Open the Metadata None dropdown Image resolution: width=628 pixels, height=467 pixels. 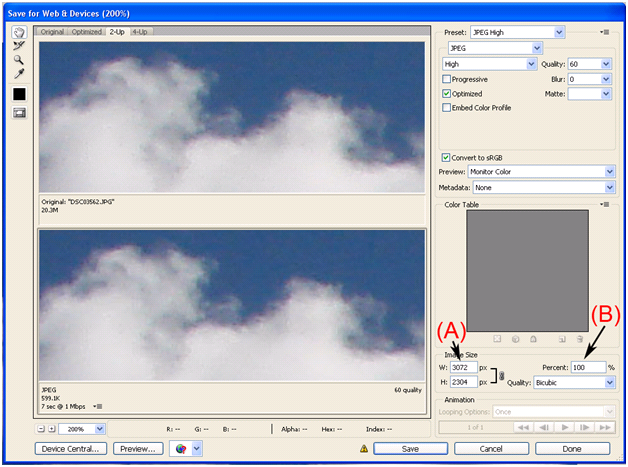pos(544,187)
